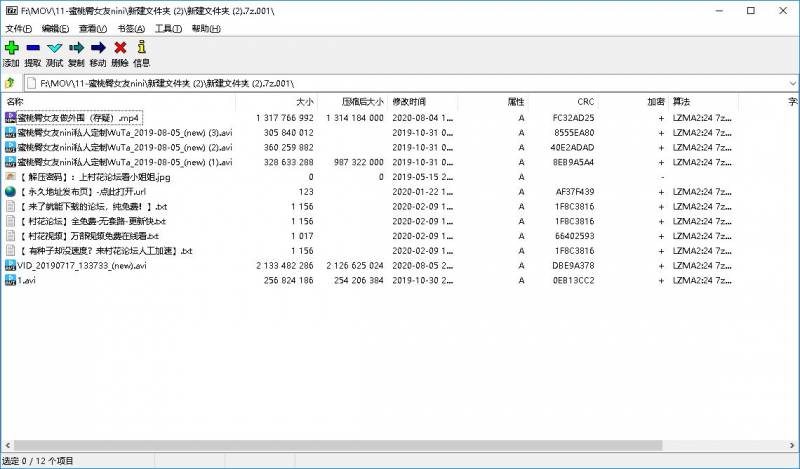800x469 pixels.
Task: Click the archive path address field
Action: coord(400,83)
